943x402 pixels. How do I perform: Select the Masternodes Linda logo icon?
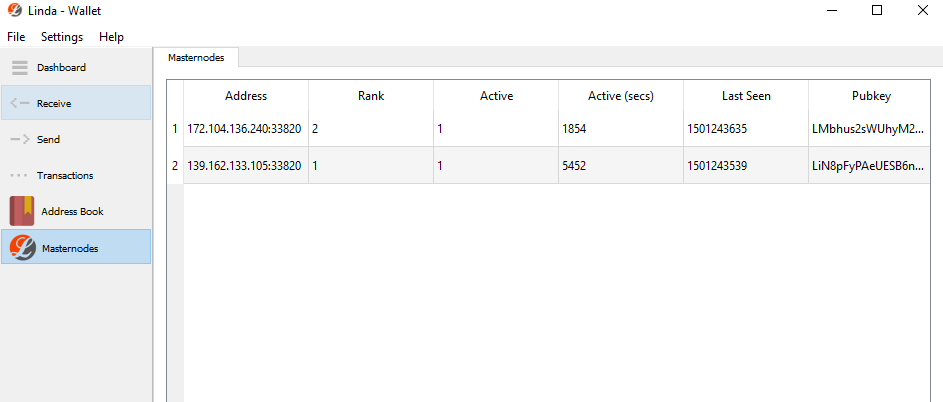coord(23,247)
